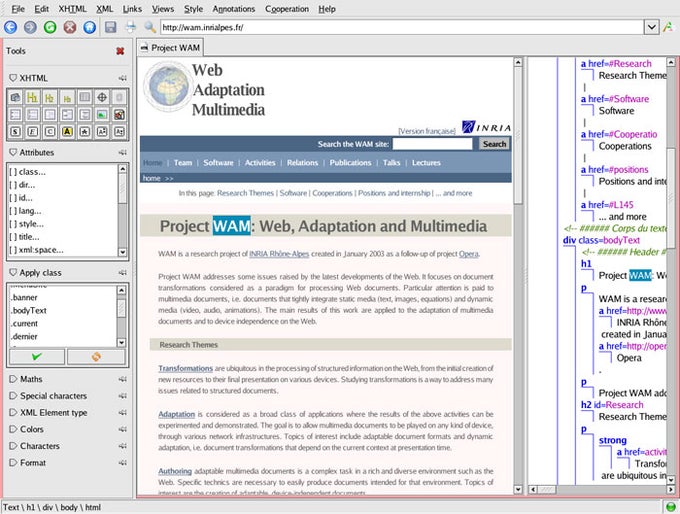The width and height of the screenshot is (680, 514).
Task: Apply code style with the C icon
Action: (50, 131)
